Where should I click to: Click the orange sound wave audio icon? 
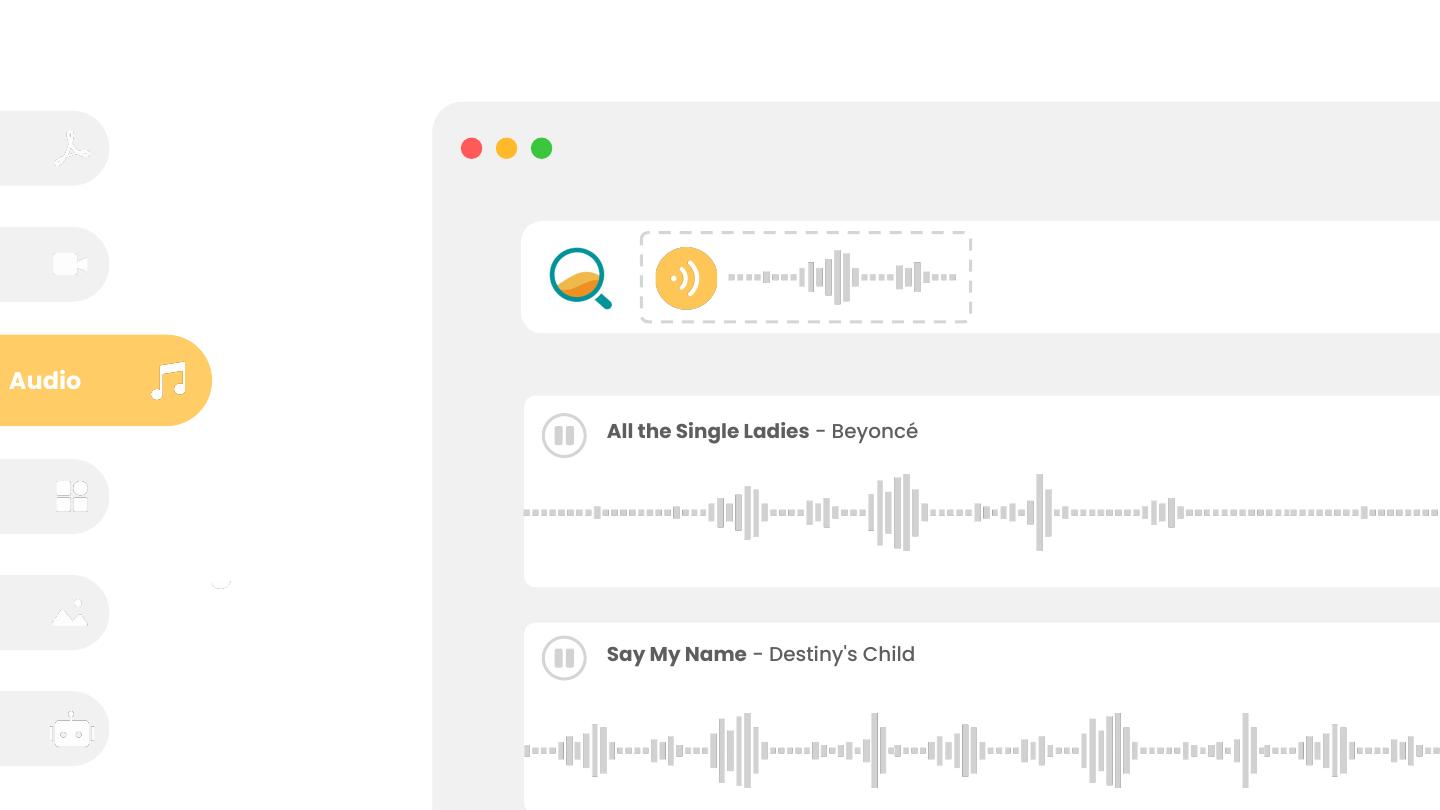tap(686, 278)
